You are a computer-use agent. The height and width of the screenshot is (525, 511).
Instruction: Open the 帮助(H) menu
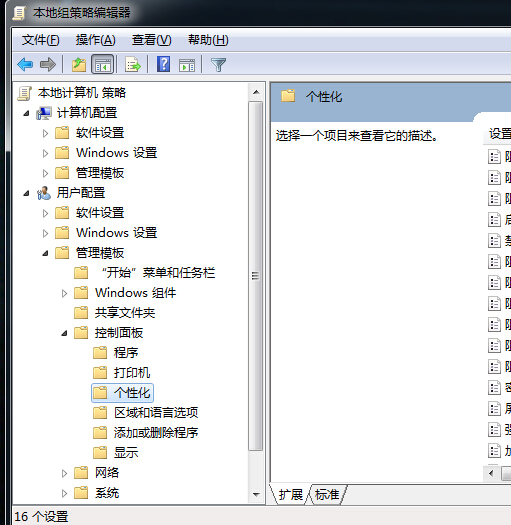[x=208, y=40]
